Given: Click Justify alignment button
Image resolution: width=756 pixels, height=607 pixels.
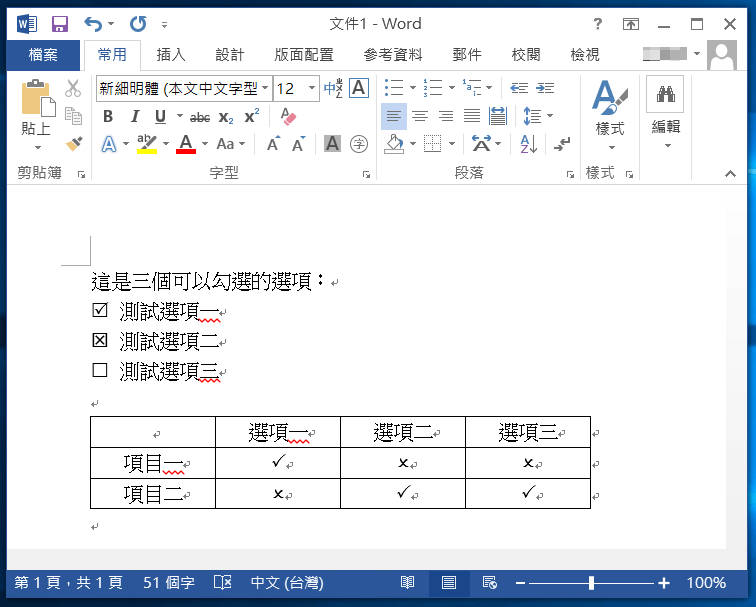Looking at the screenshot, I should tap(472, 116).
